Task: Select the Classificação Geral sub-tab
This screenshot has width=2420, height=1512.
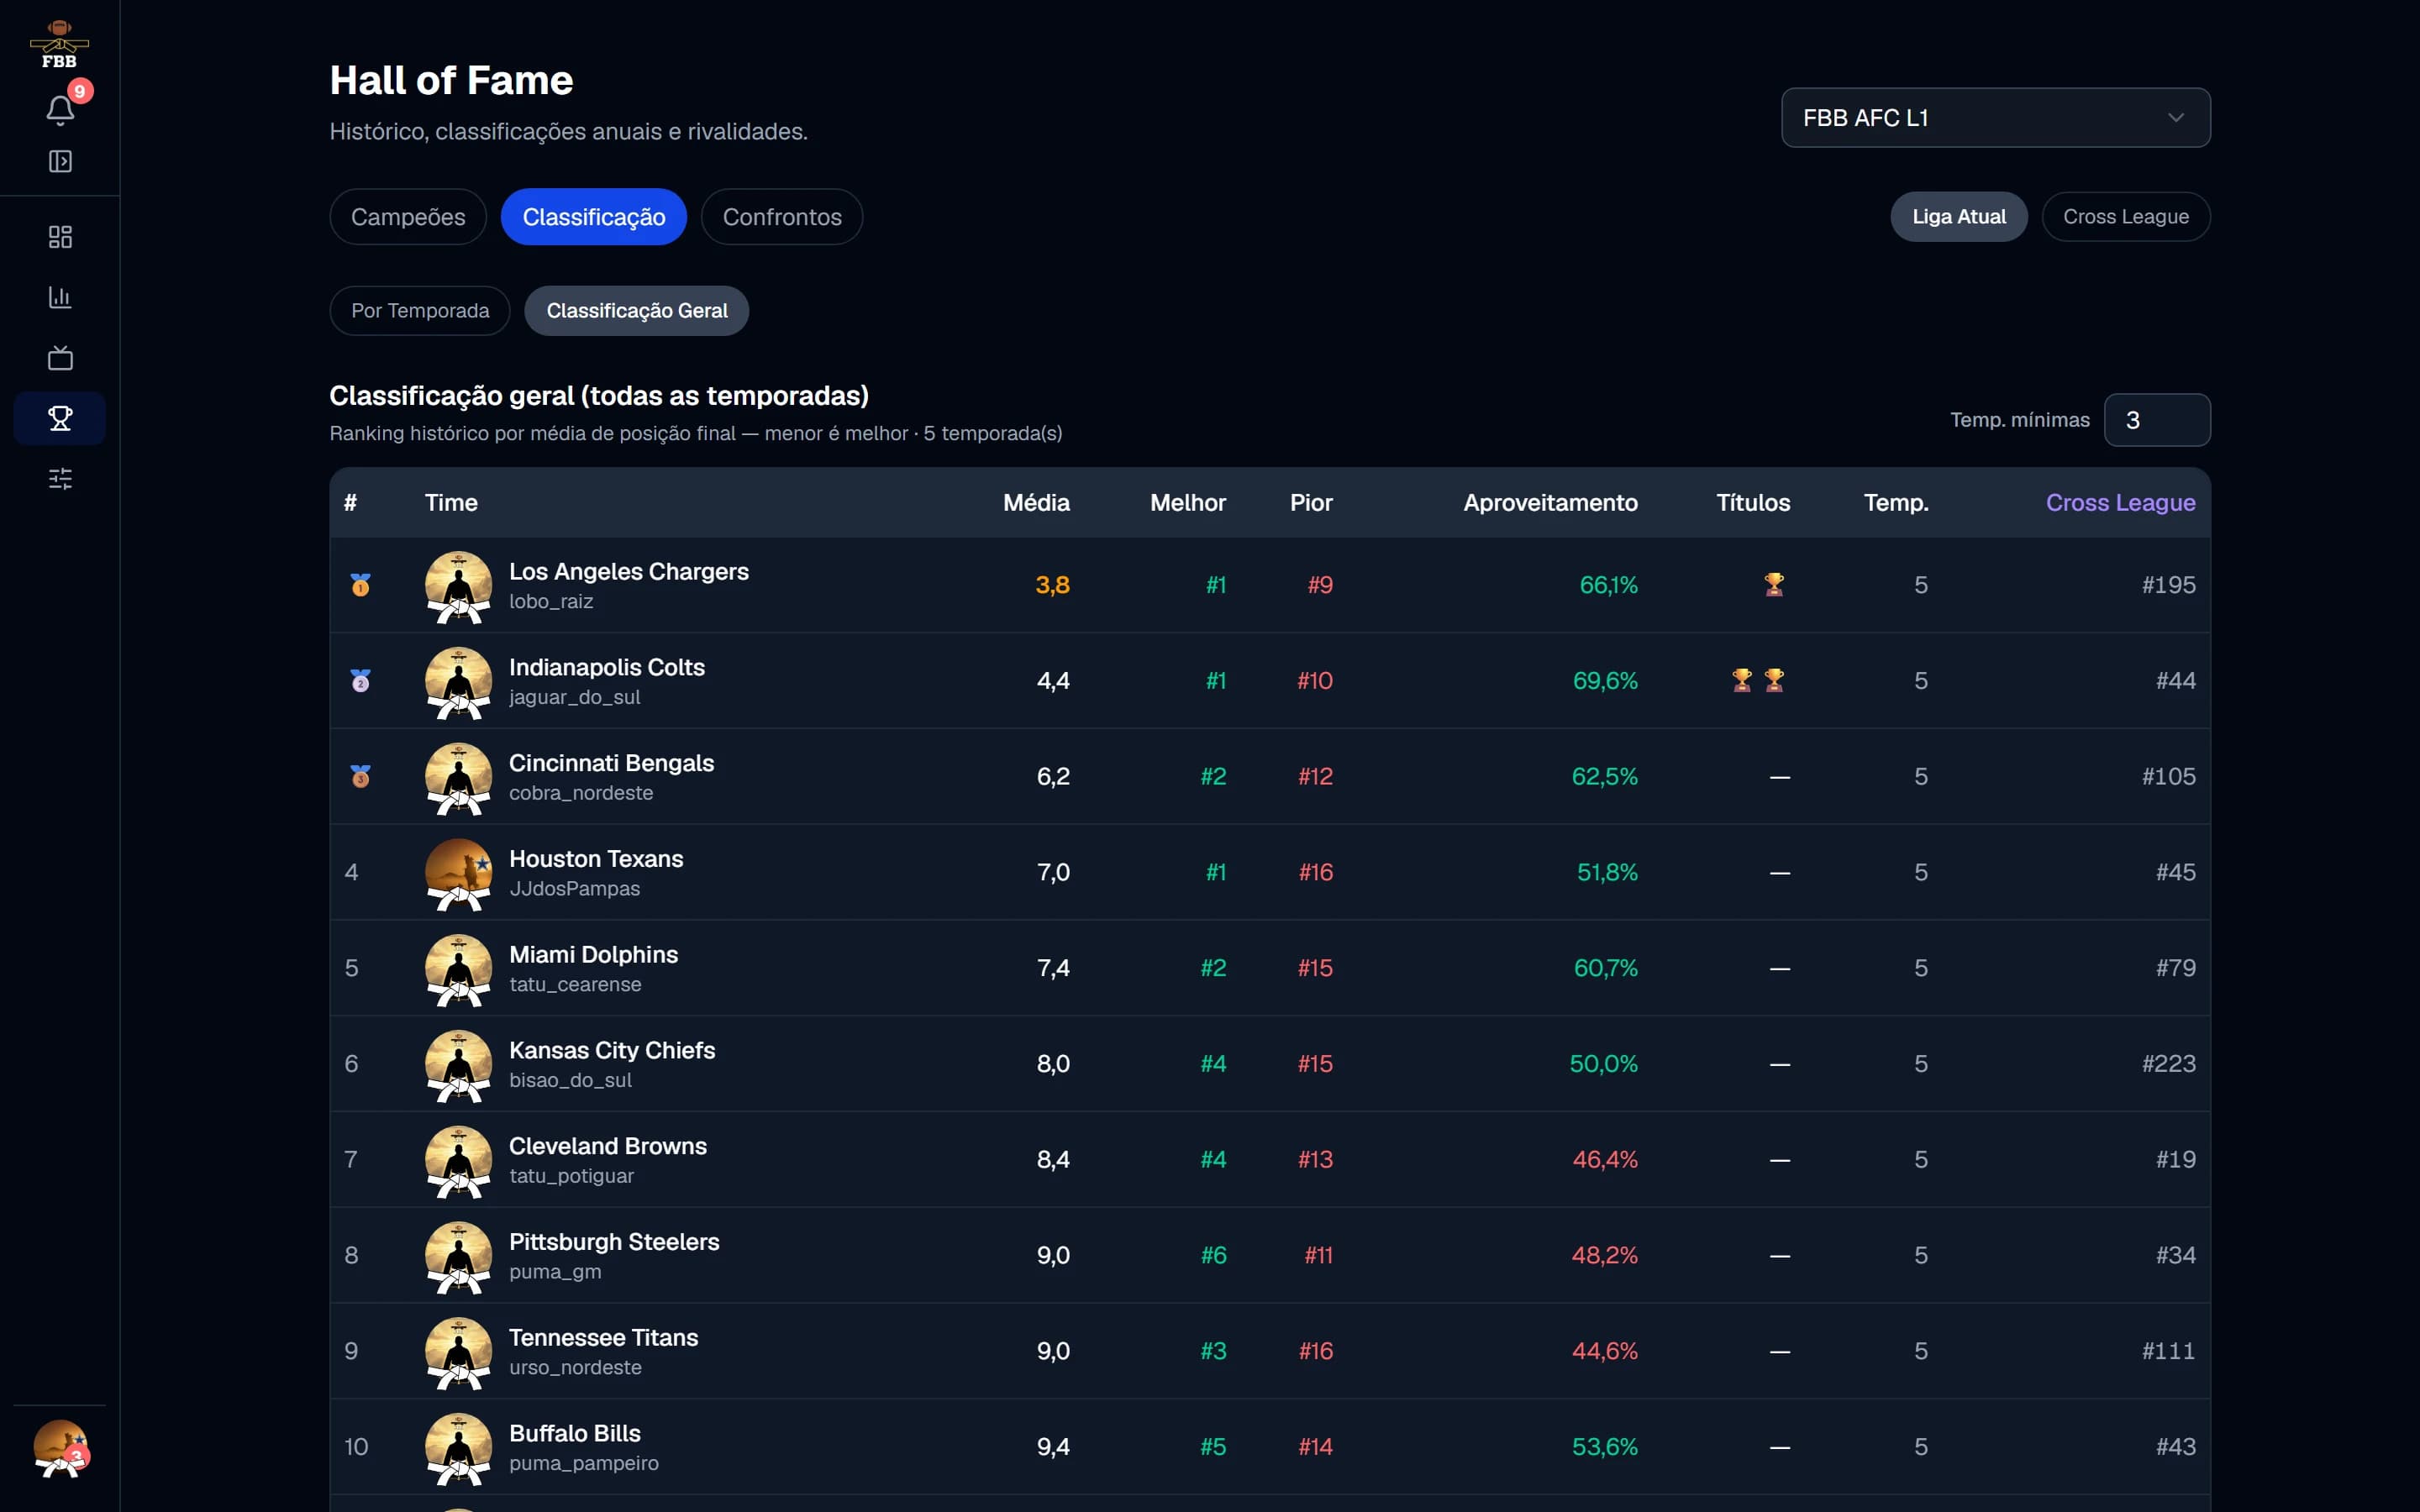Action: [637, 311]
